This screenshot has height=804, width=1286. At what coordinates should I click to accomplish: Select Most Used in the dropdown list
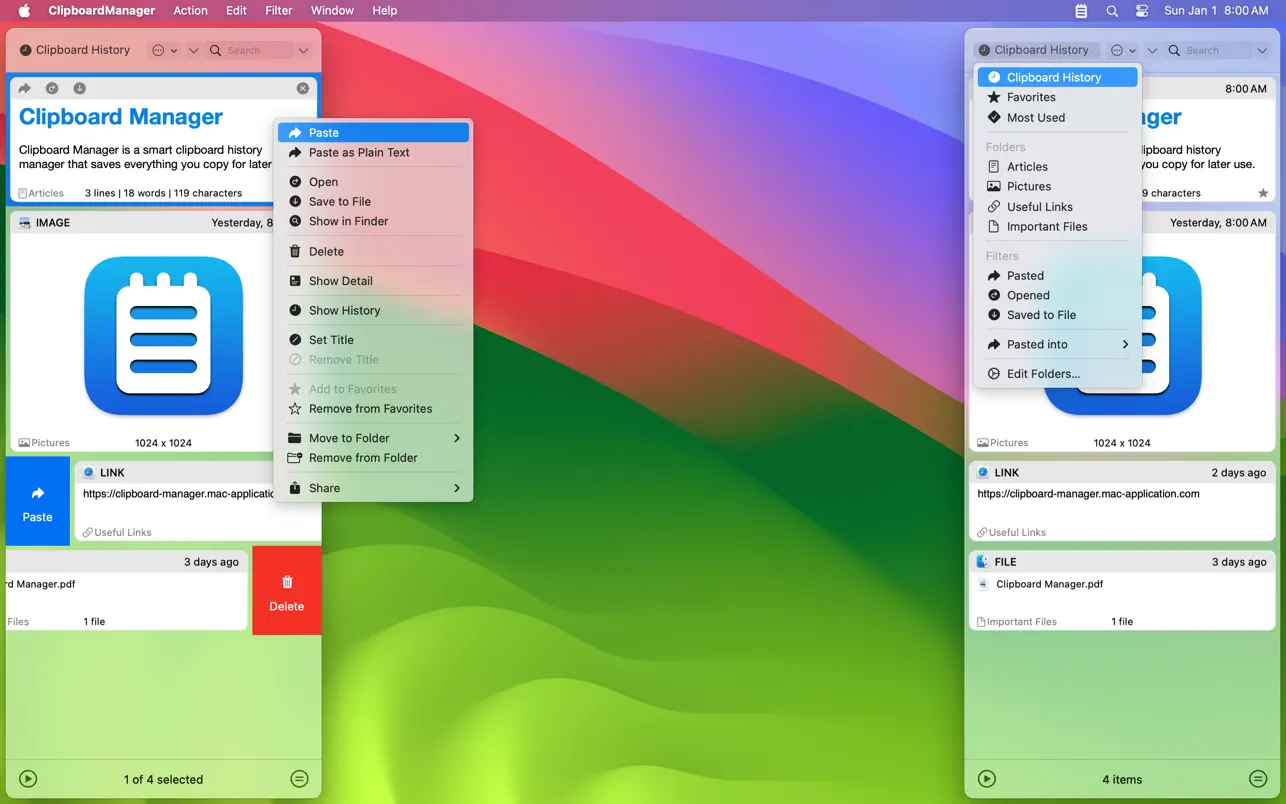(1057, 117)
